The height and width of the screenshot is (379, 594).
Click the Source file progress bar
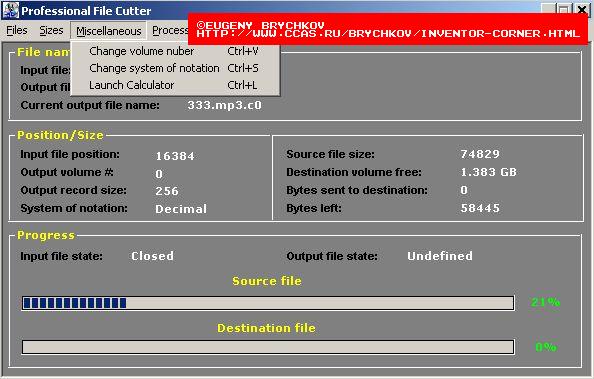(x=268, y=303)
